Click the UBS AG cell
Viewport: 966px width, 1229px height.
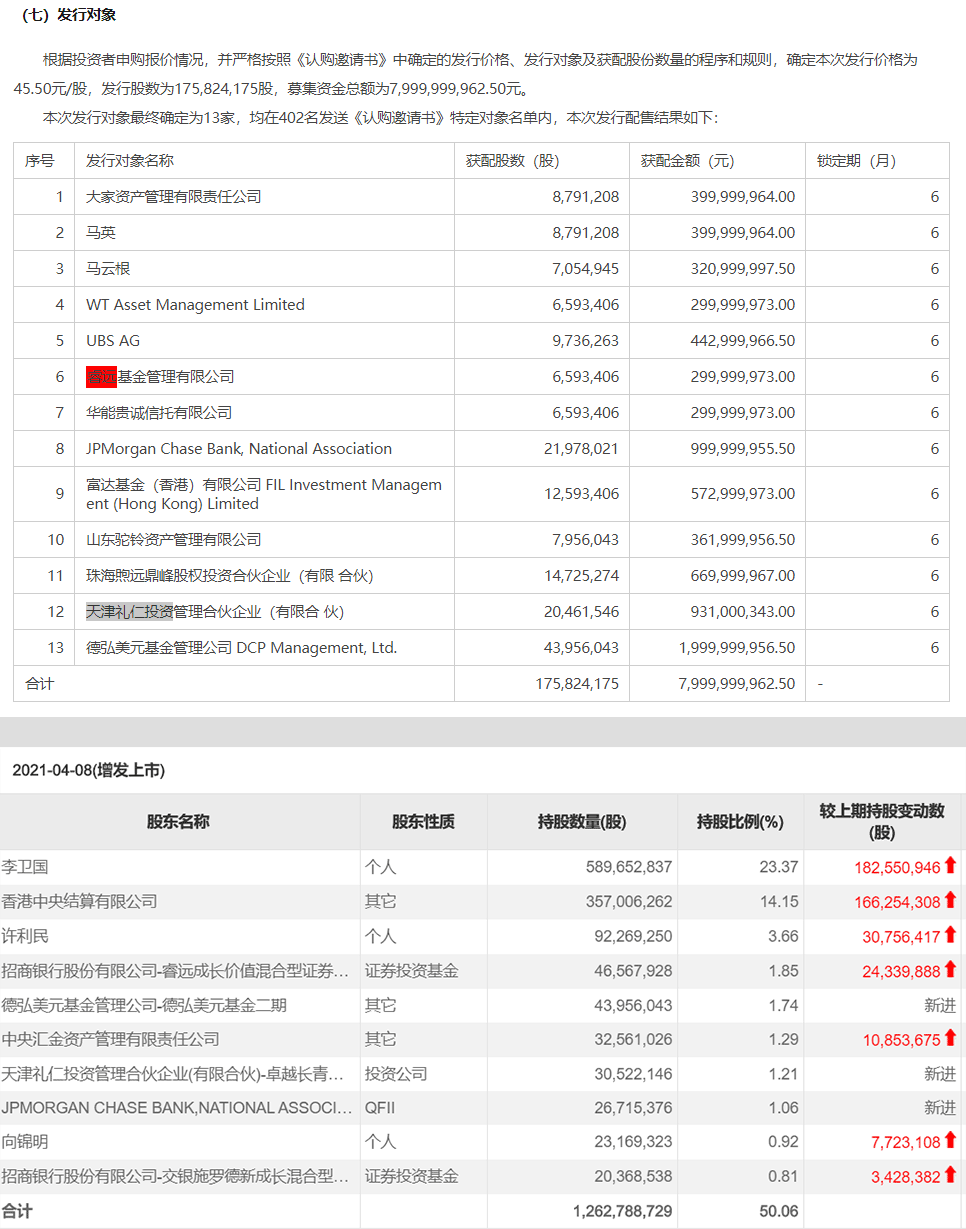113,341
